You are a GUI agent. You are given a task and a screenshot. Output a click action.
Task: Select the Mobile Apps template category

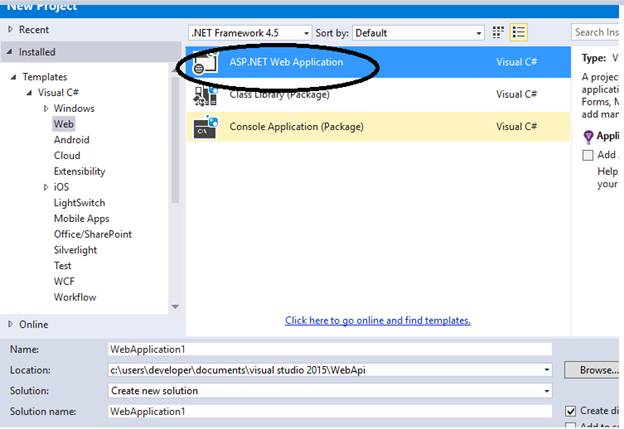(x=82, y=218)
